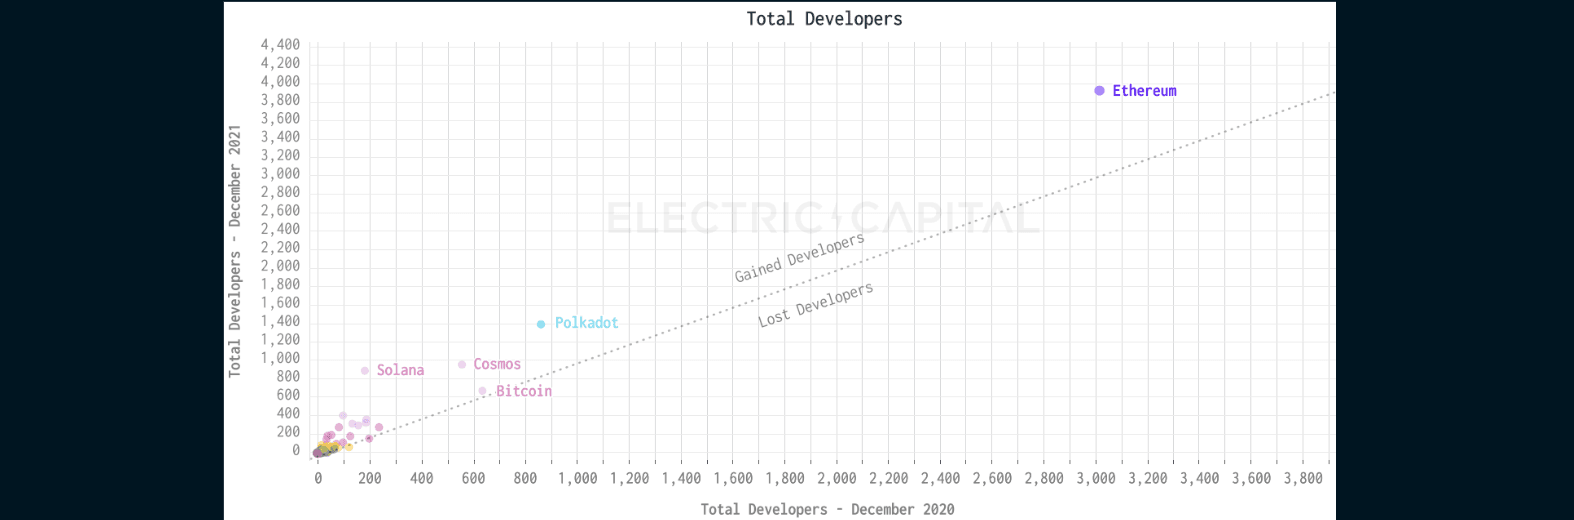
Task: Click the Solana label
Action: point(400,370)
